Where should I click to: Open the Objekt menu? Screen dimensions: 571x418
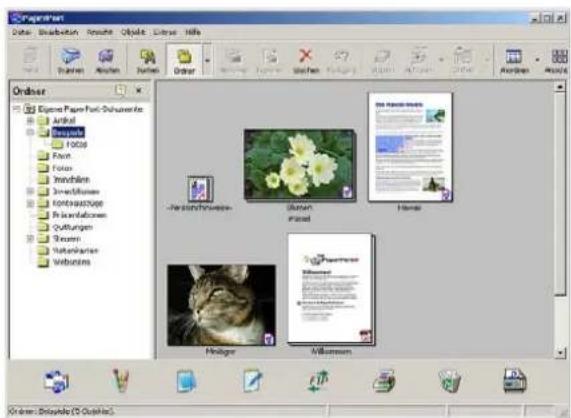tap(133, 32)
